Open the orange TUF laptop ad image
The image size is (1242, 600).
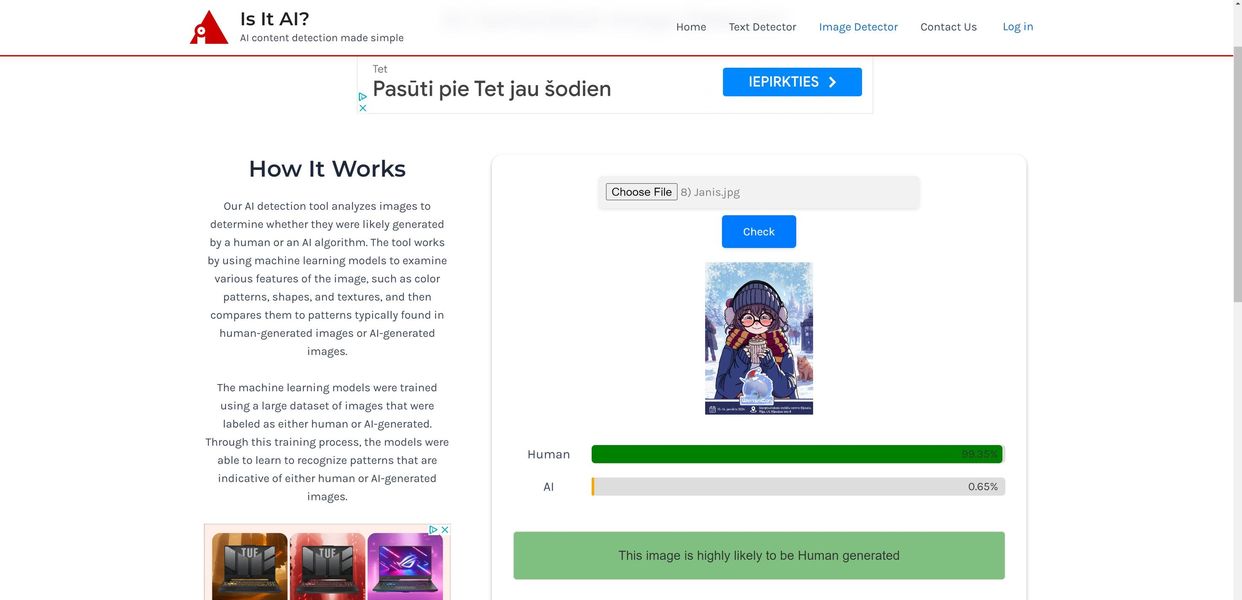click(x=249, y=566)
